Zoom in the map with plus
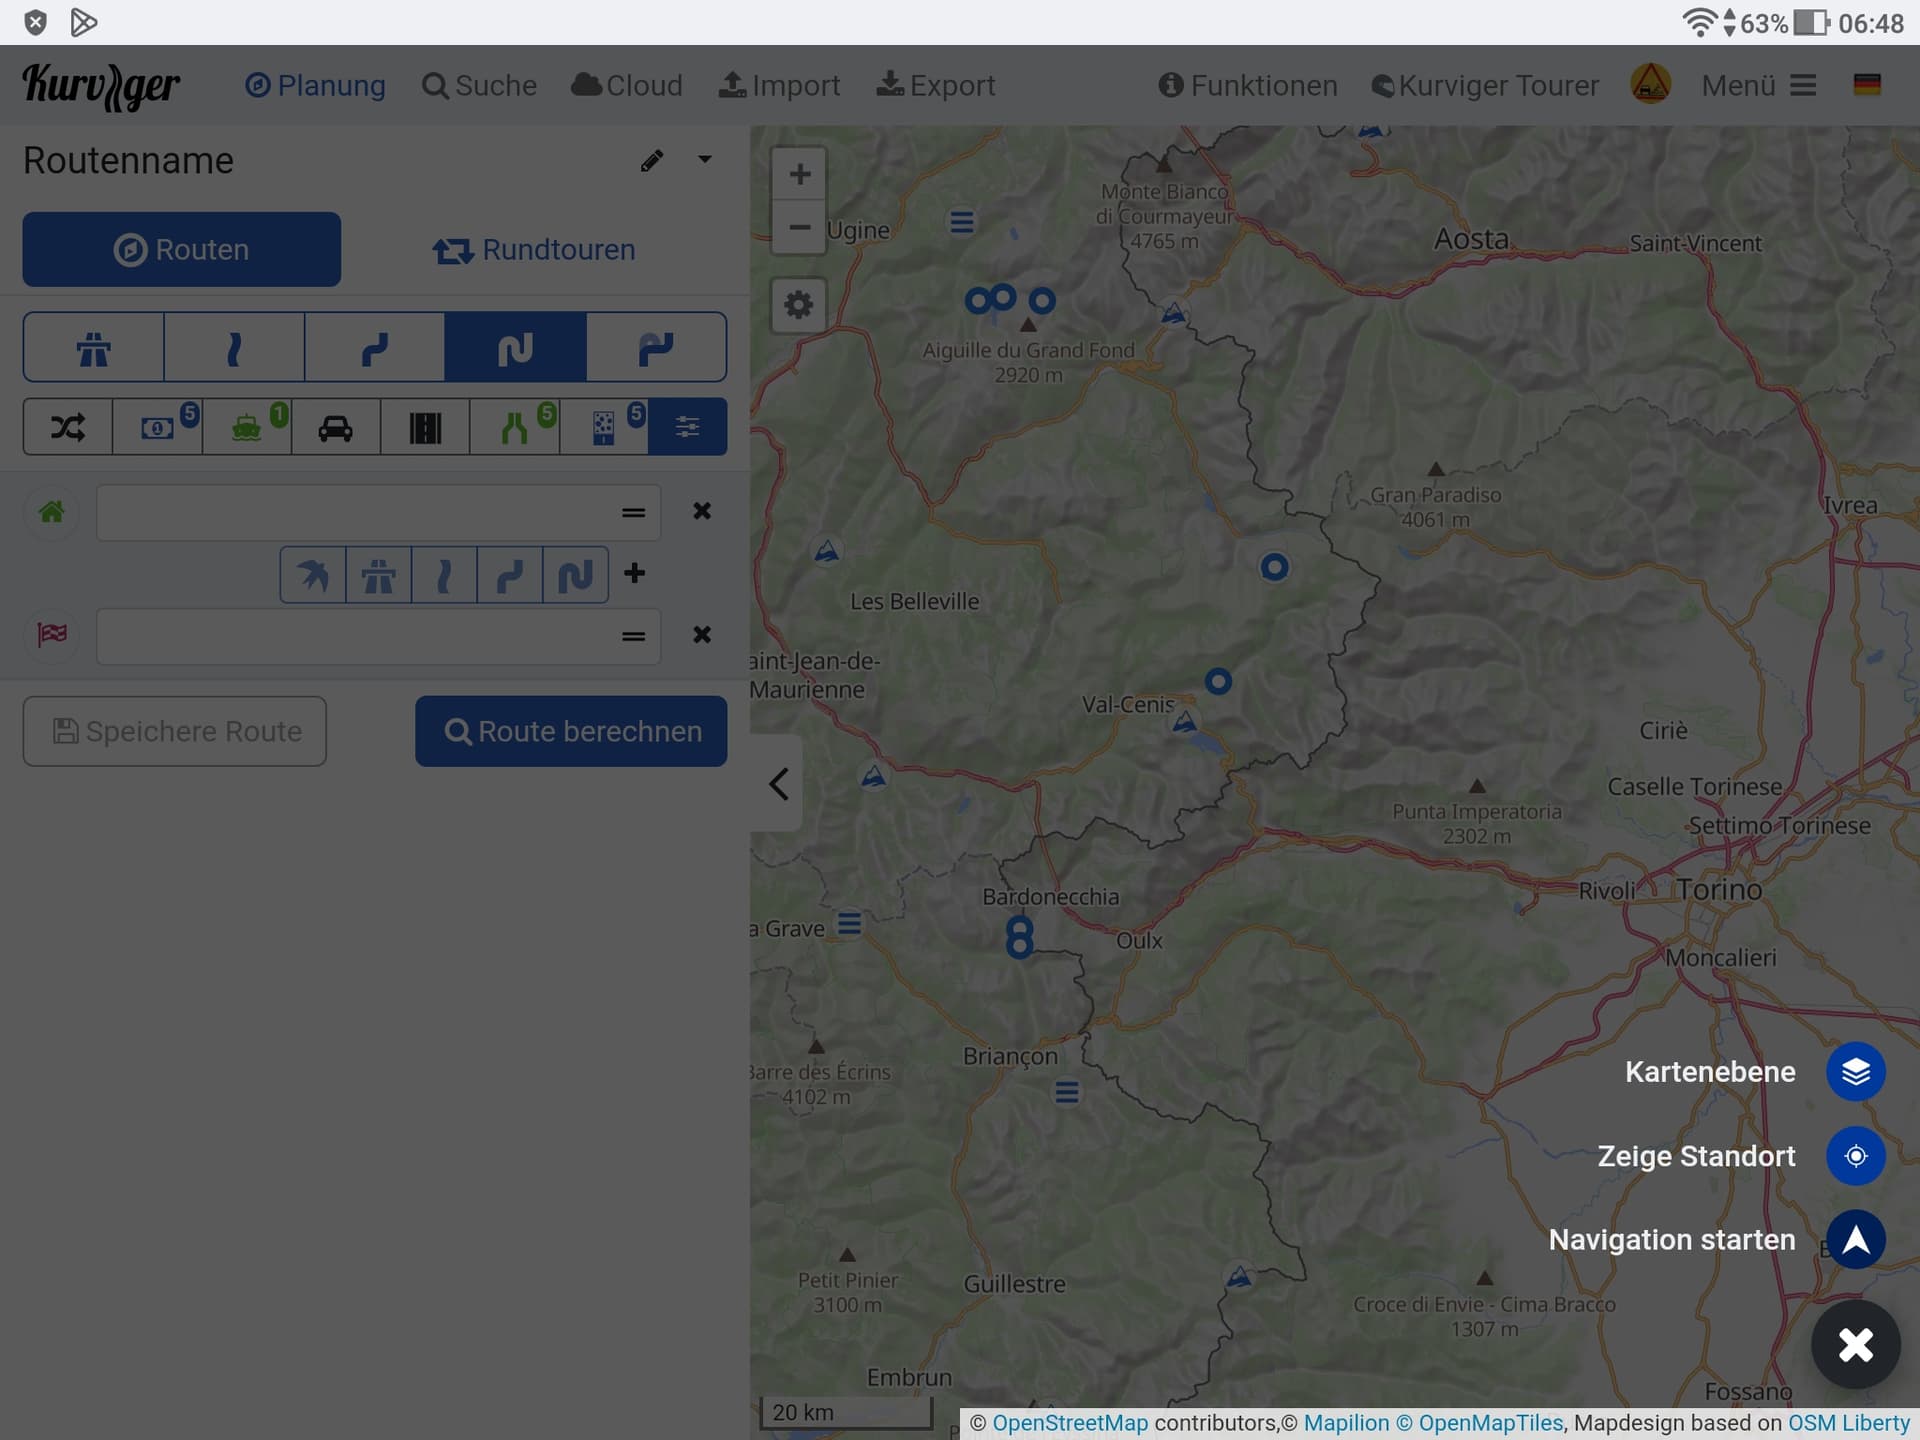 (x=799, y=175)
